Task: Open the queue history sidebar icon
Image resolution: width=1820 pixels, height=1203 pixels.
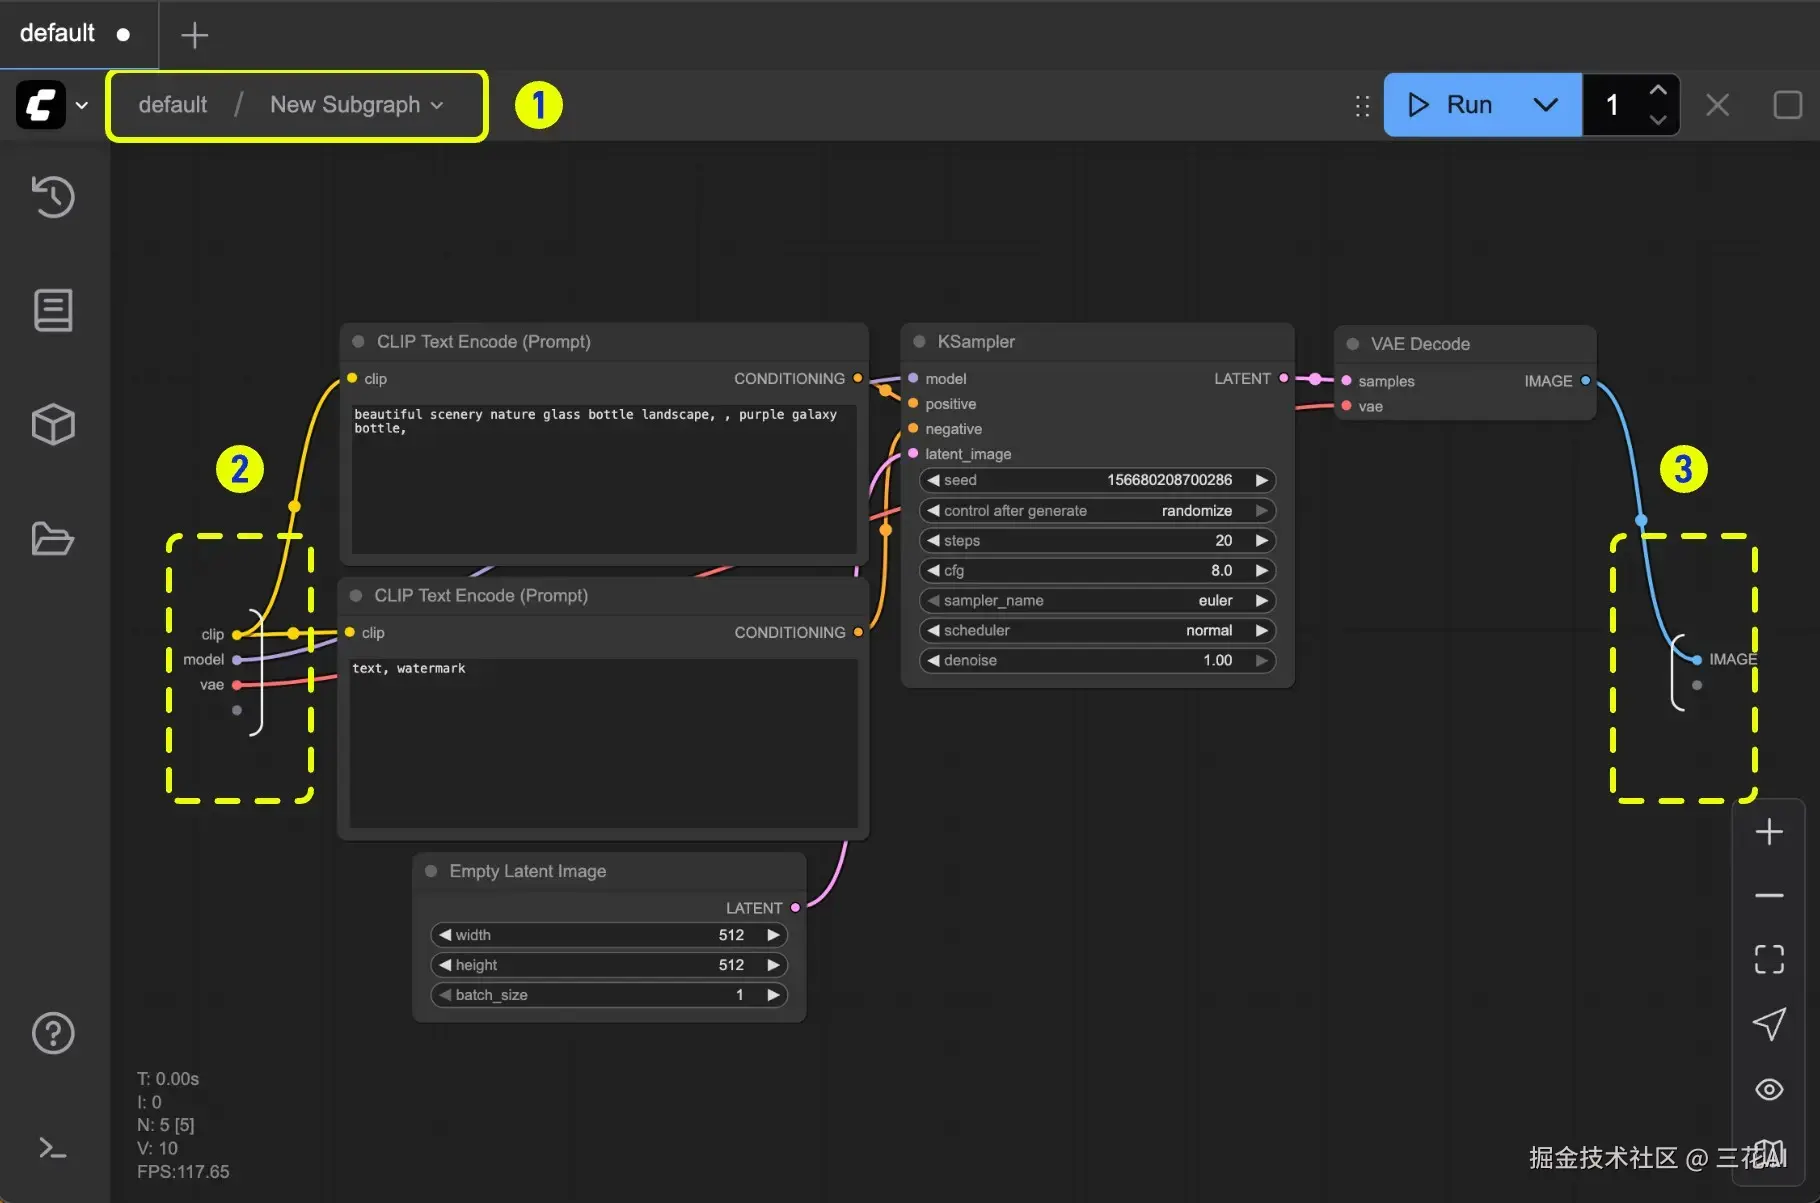Action: point(53,196)
